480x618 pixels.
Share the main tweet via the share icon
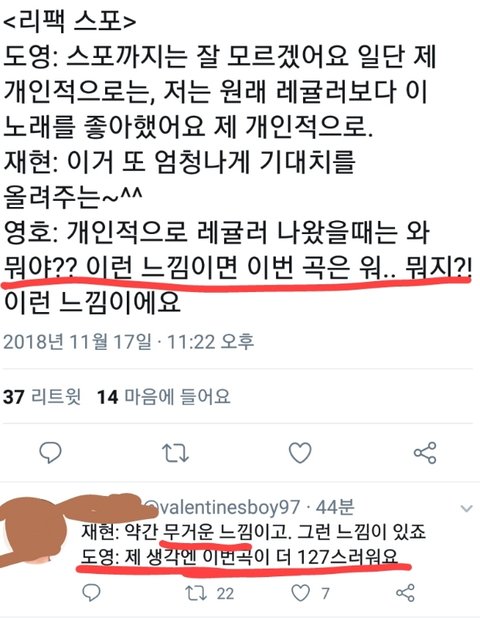tap(425, 452)
